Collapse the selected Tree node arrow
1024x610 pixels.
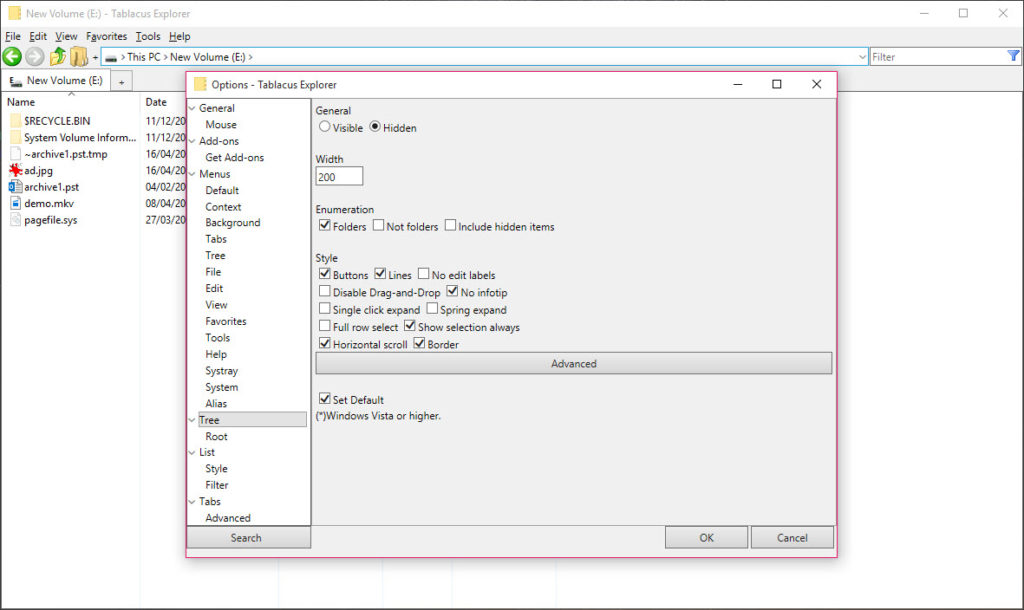[192, 420]
